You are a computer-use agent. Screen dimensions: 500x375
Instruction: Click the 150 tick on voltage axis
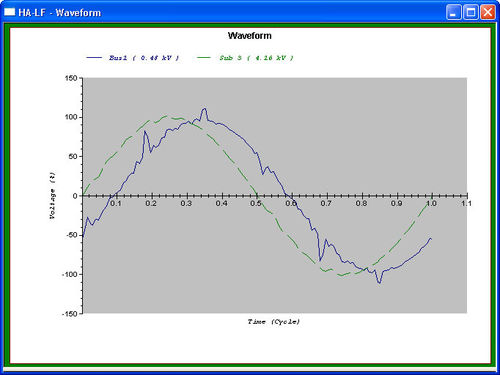click(71, 78)
